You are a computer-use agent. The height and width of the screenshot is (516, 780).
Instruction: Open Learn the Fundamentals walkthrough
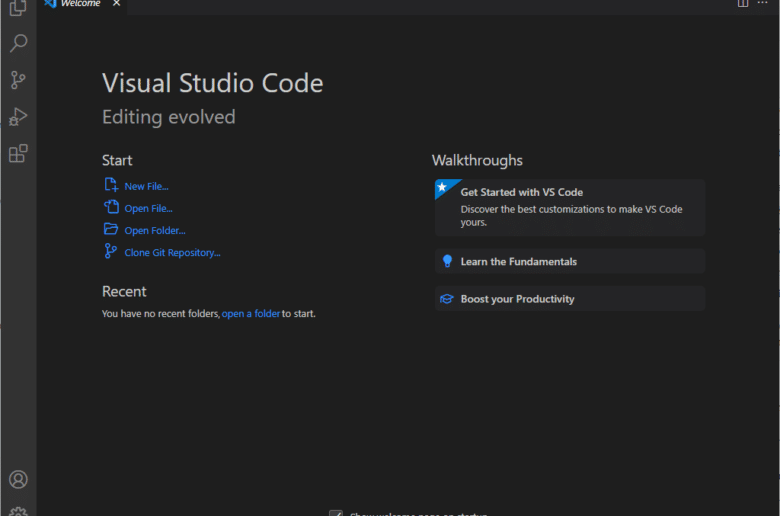570,261
